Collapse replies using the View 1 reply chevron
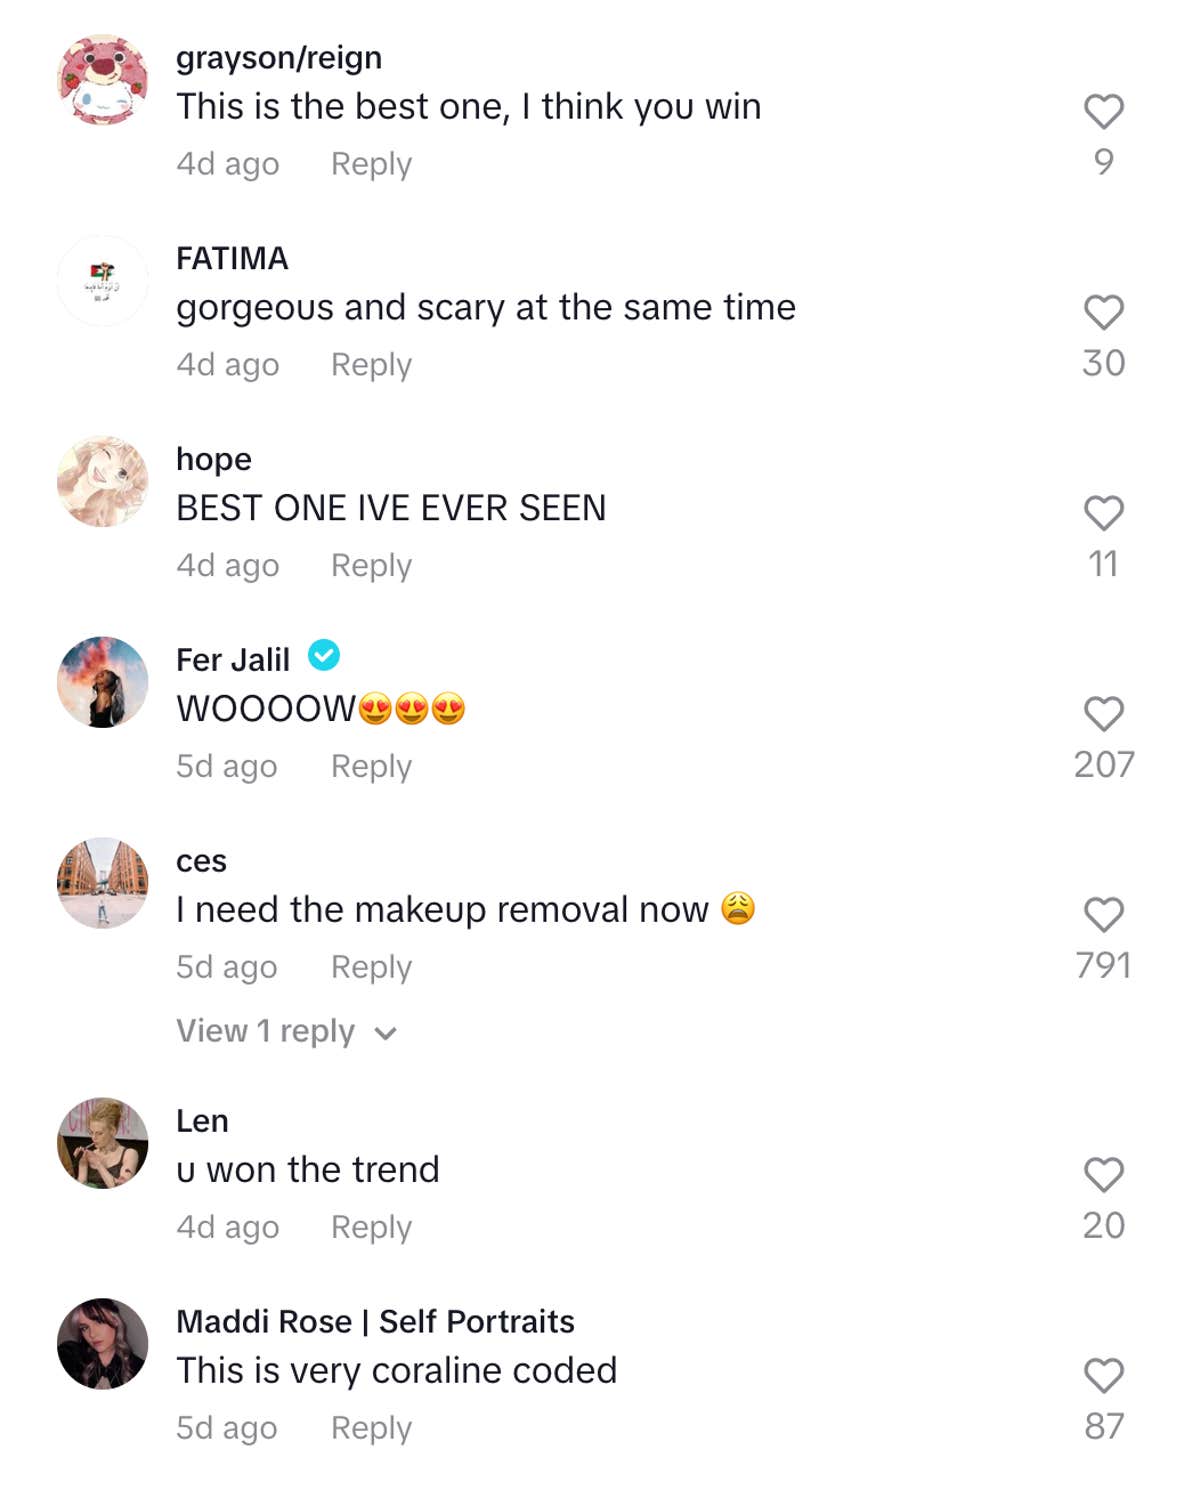The image size is (1200, 1490). point(387,1032)
